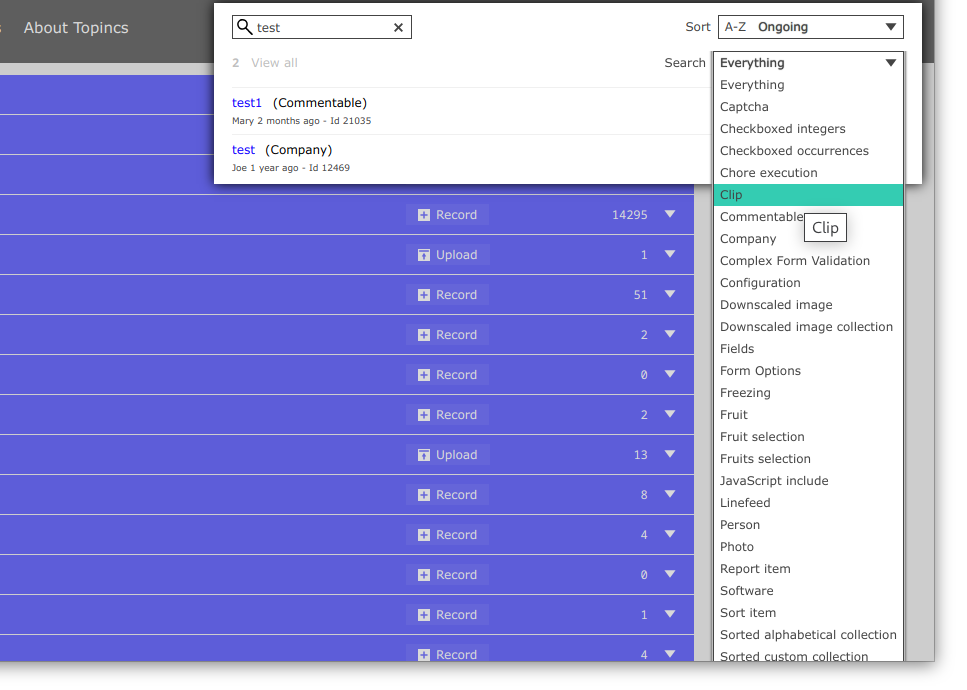
Task: Open the test Company result
Action: click(x=243, y=150)
